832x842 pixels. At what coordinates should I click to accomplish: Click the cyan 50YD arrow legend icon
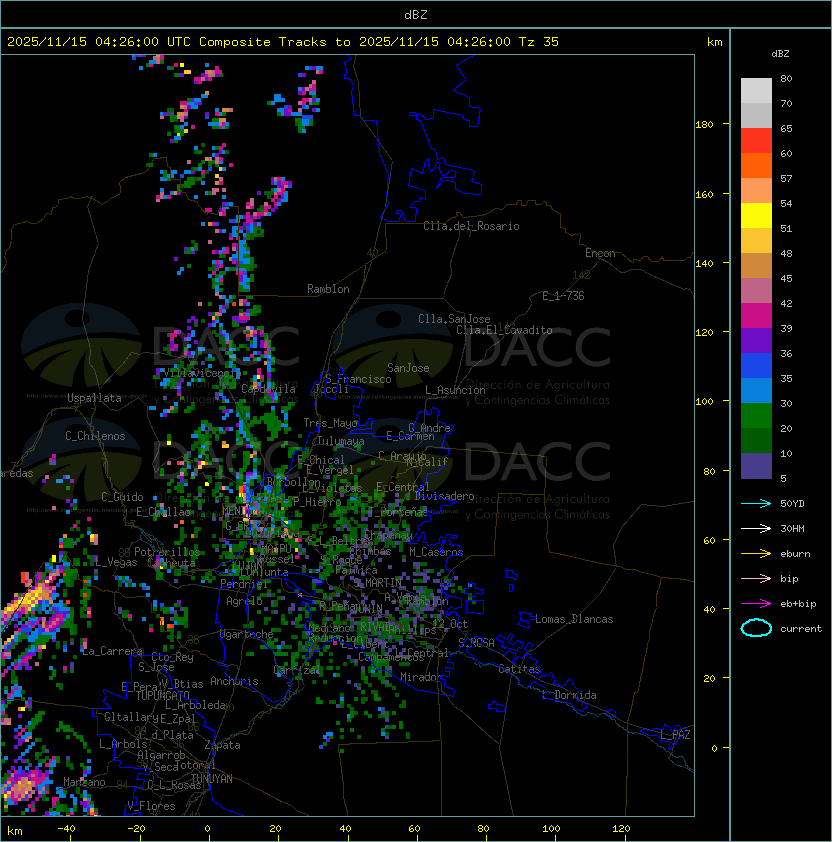click(x=756, y=503)
